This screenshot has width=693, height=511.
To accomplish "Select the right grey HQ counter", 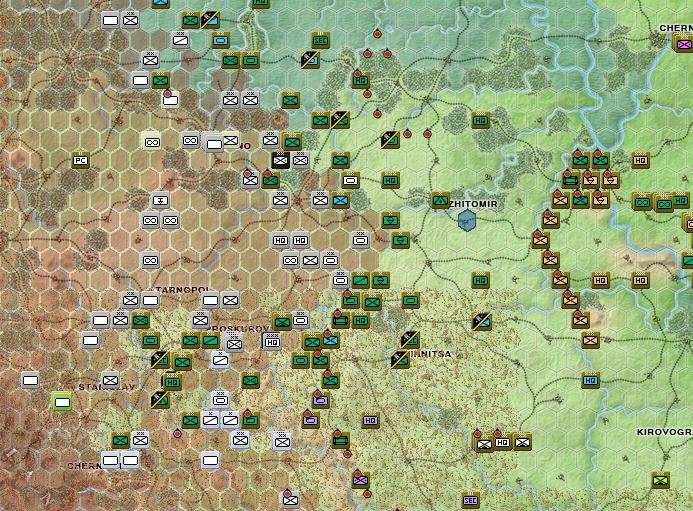I will (300, 240).
